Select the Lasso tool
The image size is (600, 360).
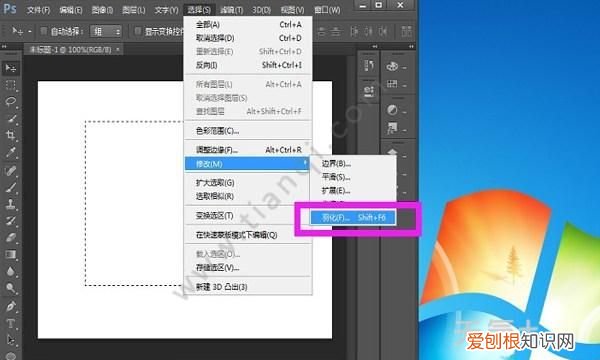[x=11, y=102]
